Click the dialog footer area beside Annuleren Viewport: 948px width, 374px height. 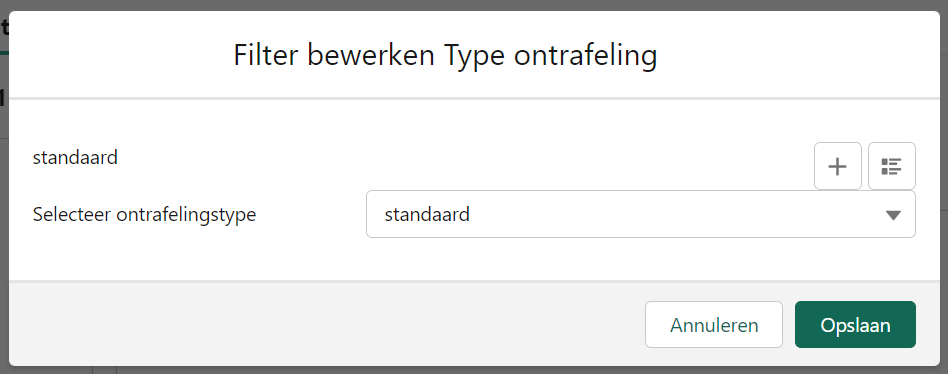[326, 324]
